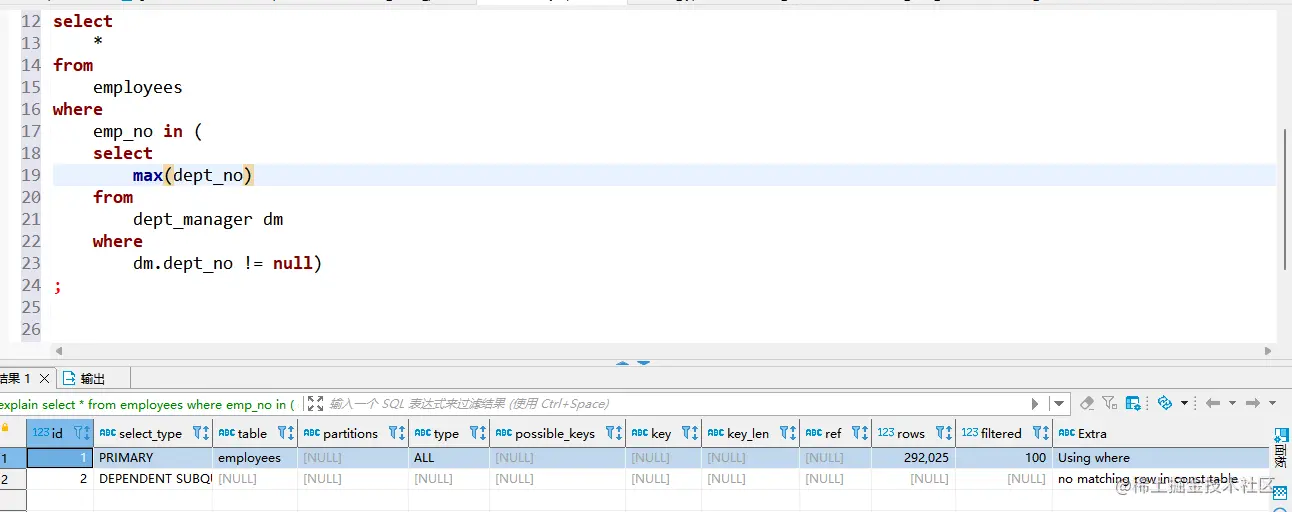Refresh the result set
Viewport: 1292px width, 512px height.
(1164, 403)
